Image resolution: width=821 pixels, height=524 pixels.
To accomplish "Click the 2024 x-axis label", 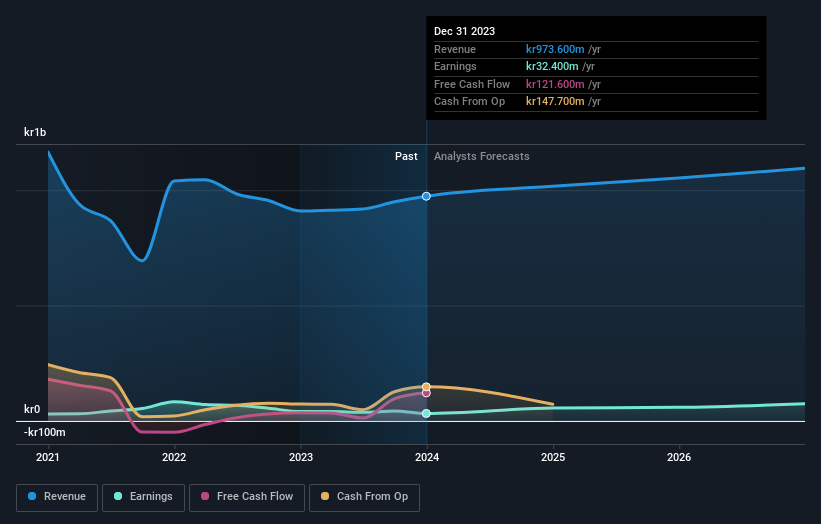I will point(427,458).
